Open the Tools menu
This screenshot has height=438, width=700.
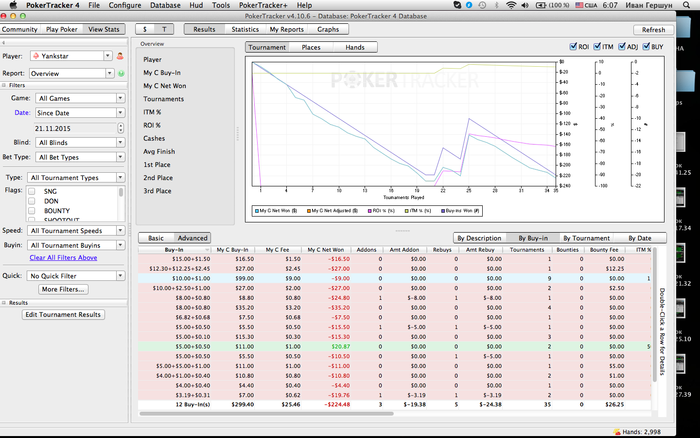[221, 5]
